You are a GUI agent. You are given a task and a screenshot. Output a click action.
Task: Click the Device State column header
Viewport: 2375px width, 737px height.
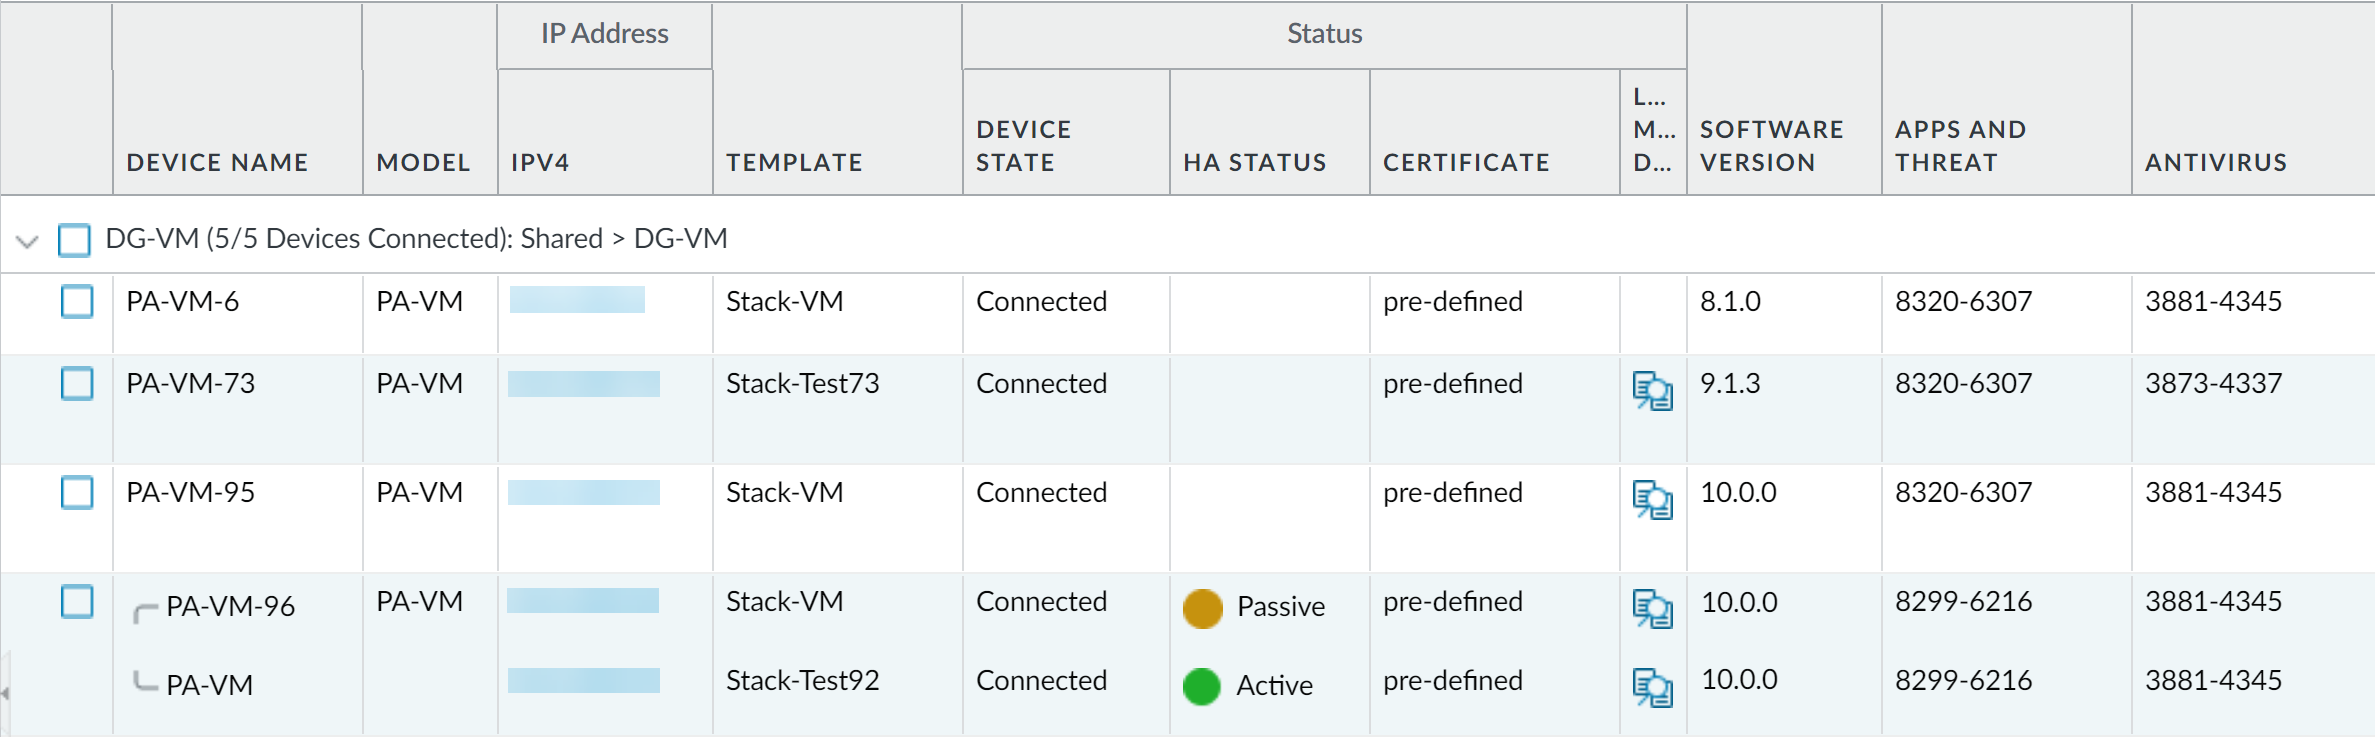pyautogui.click(x=1023, y=146)
